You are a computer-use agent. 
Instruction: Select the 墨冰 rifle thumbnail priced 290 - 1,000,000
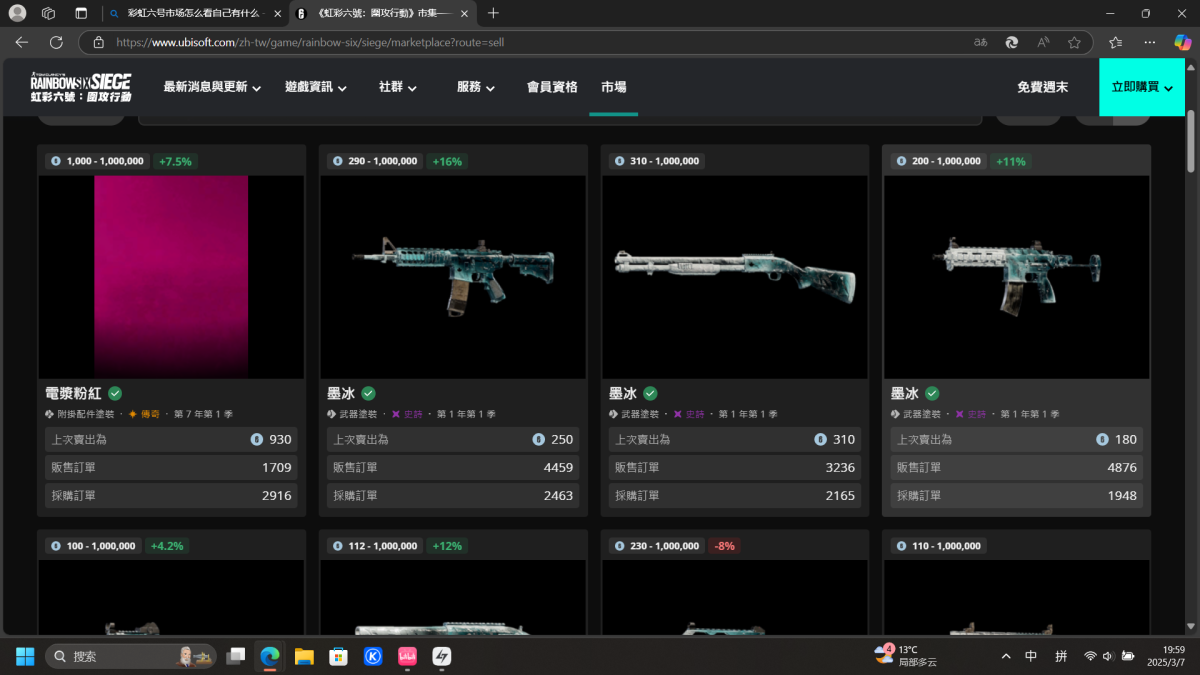pyautogui.click(x=453, y=277)
